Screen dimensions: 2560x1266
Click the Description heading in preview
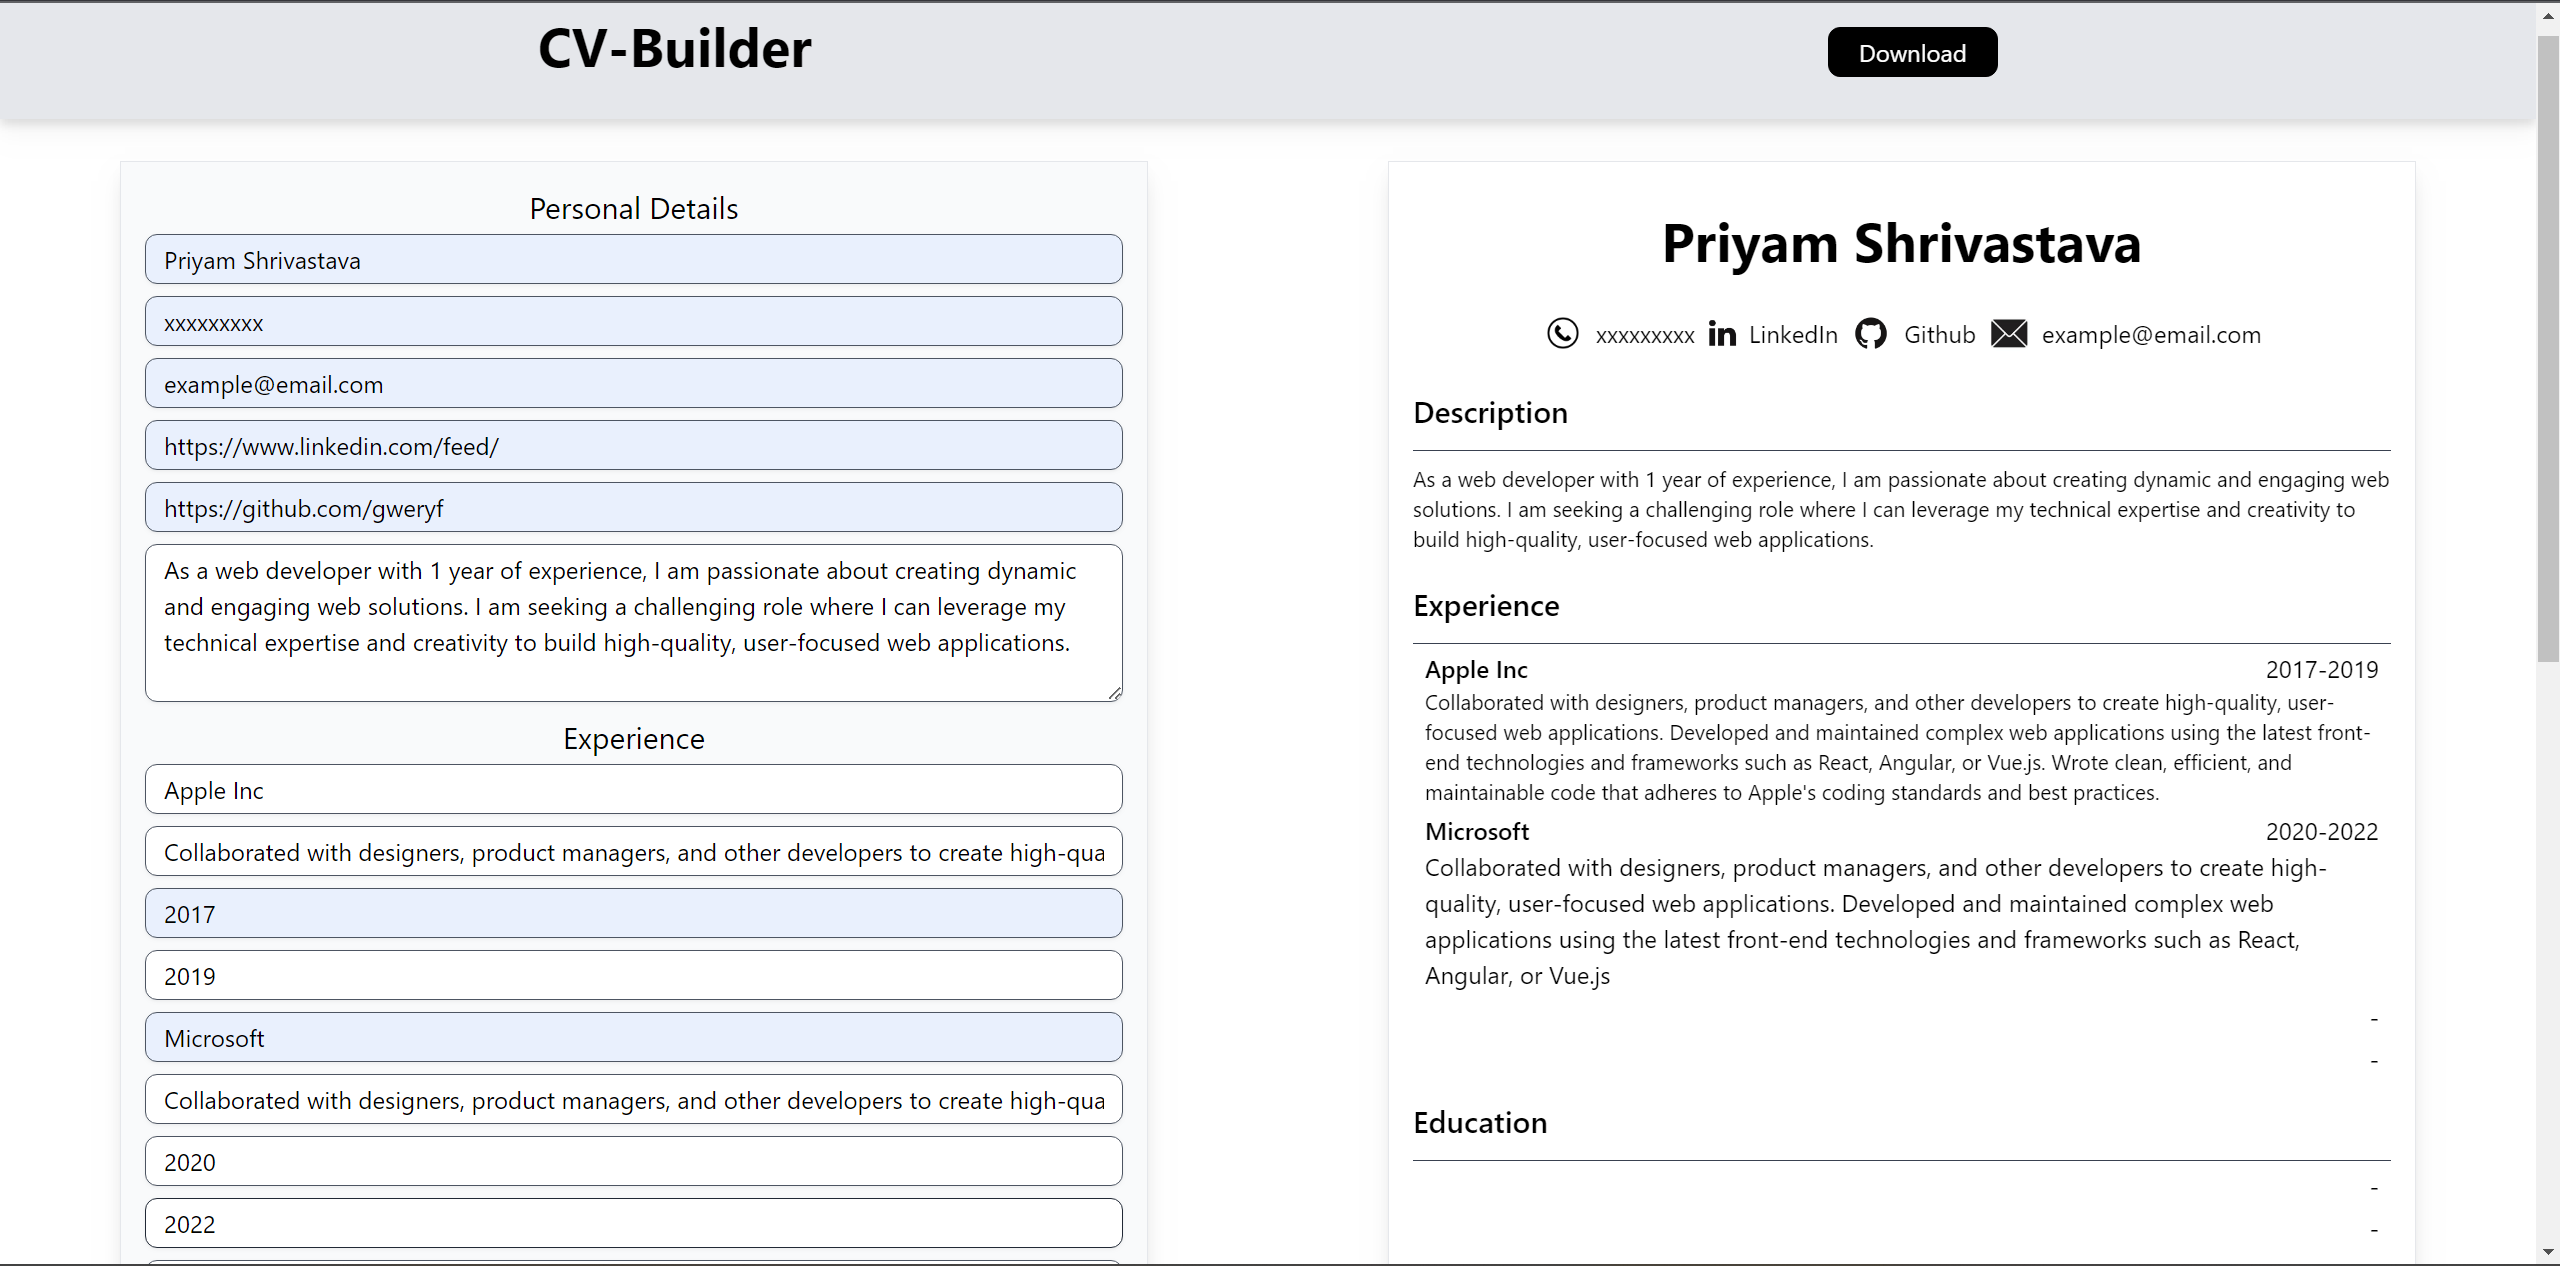1490,413
